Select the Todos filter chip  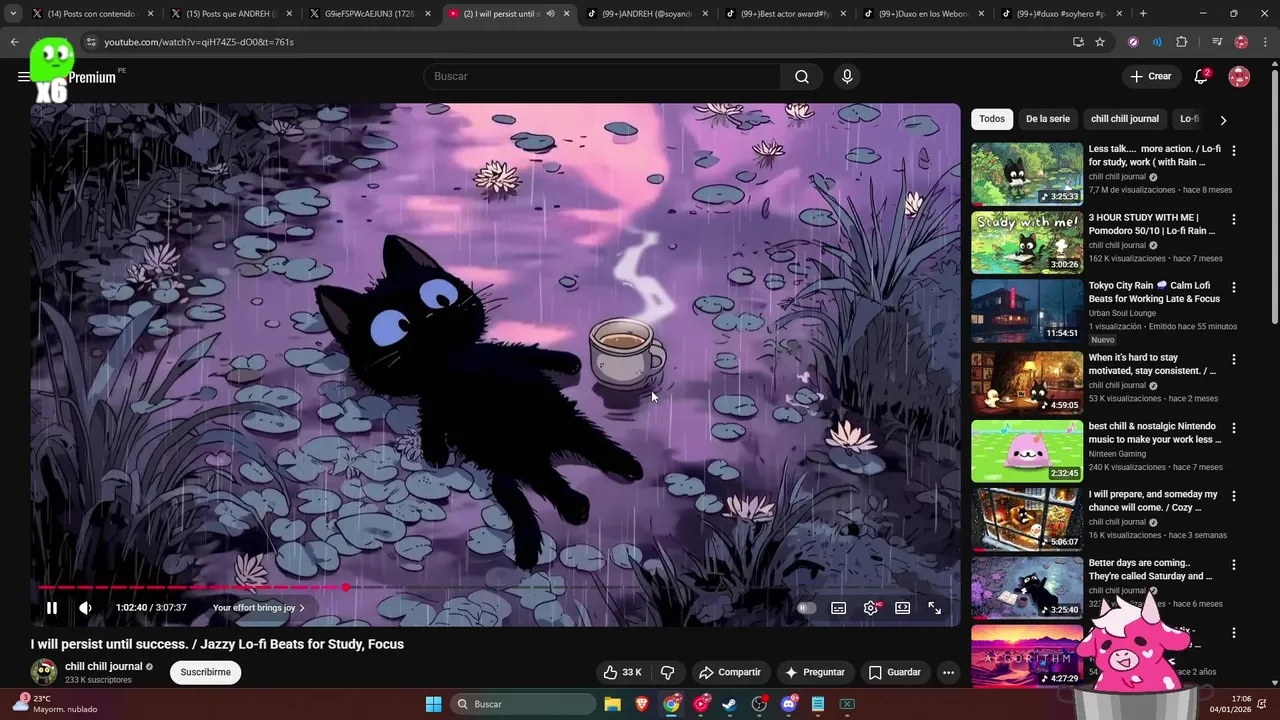(992, 119)
